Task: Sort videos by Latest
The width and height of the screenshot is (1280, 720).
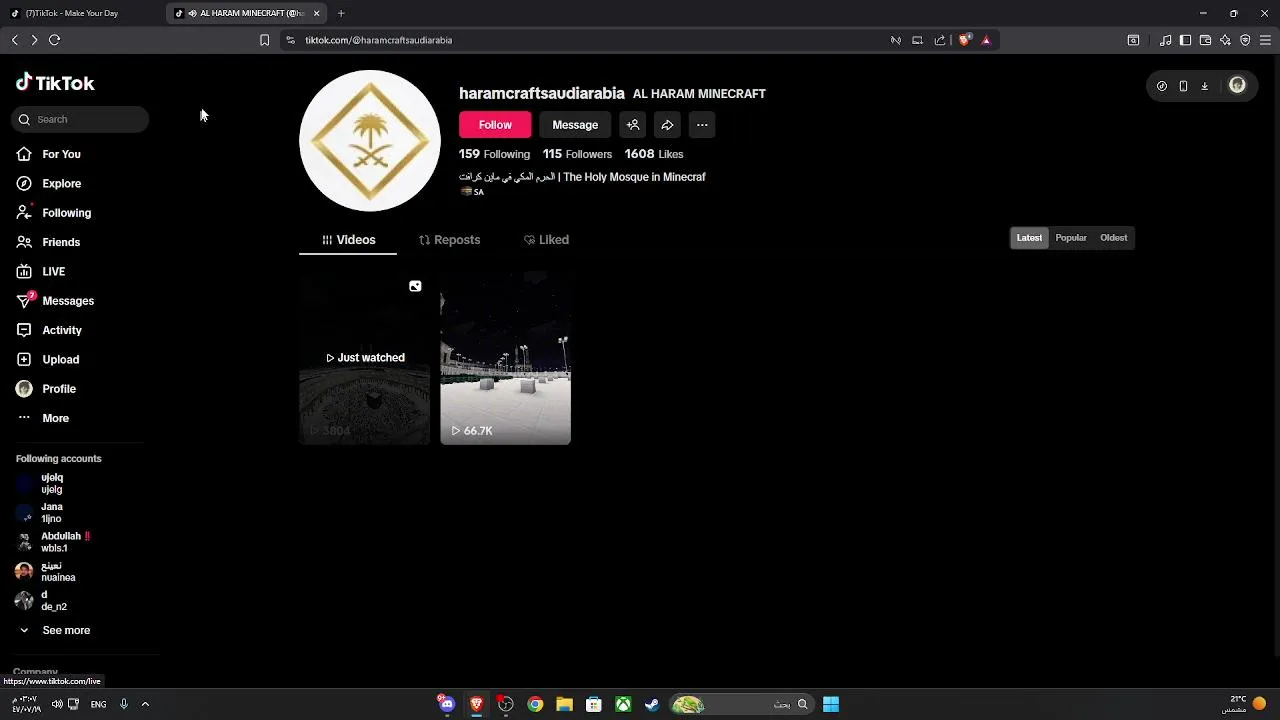Action: (1029, 238)
